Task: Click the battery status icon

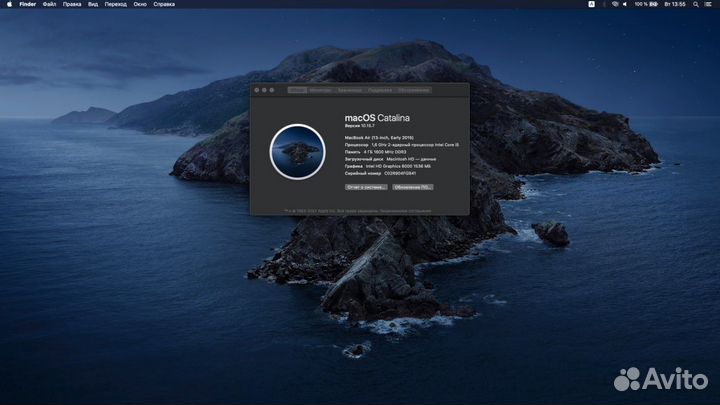Action: coord(653,4)
